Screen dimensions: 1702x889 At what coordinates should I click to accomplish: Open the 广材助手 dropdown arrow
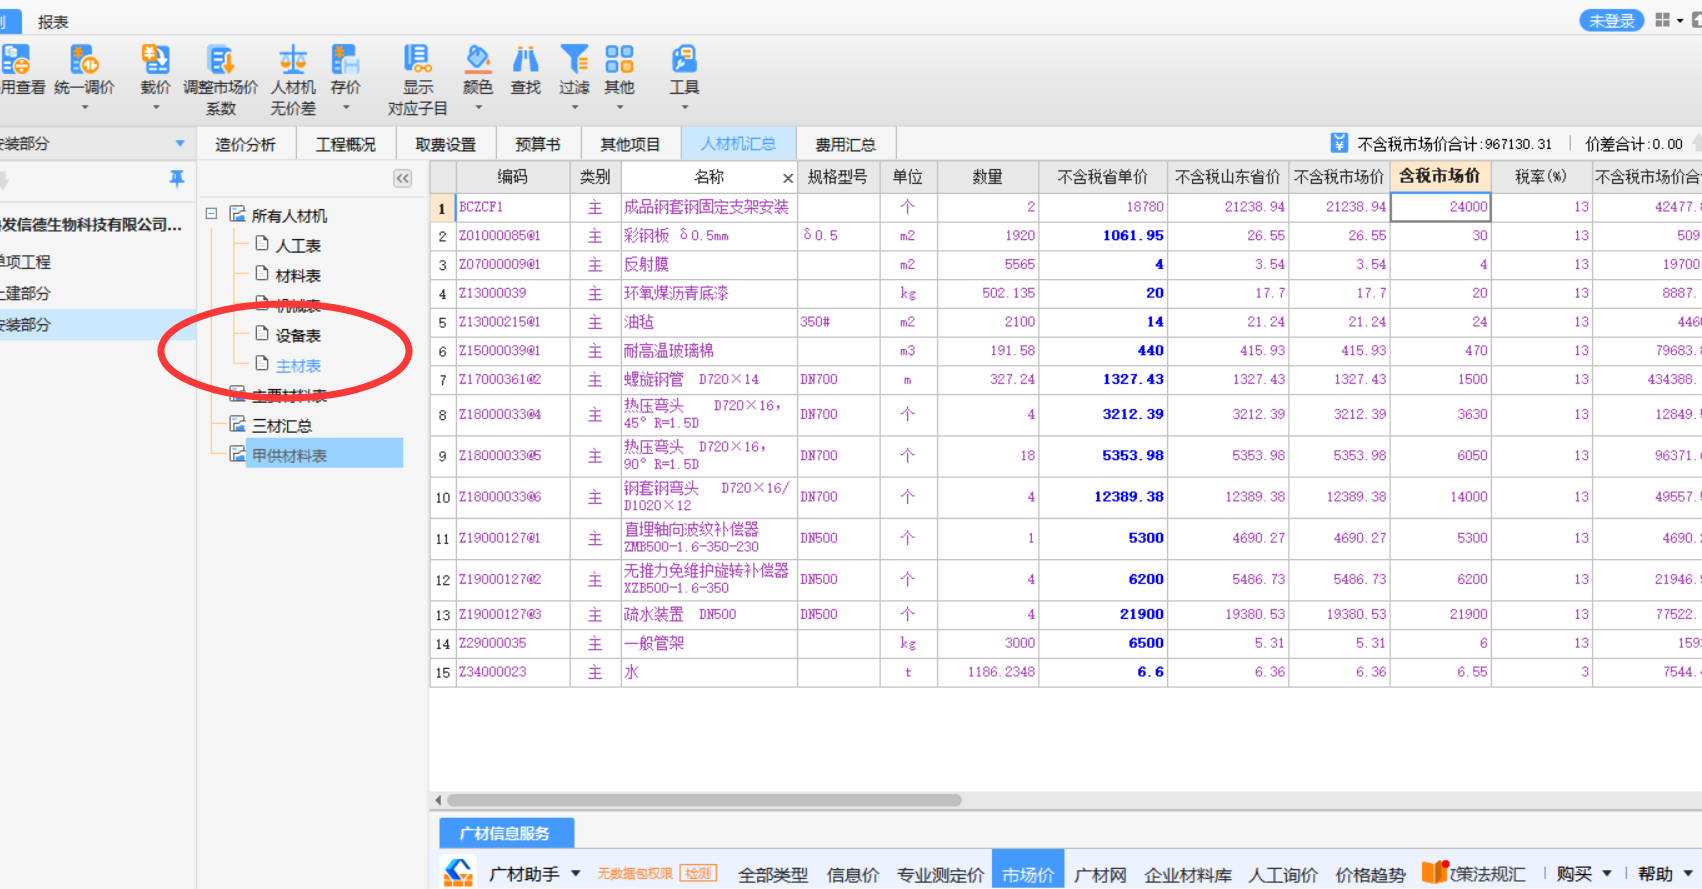pyautogui.click(x=576, y=873)
